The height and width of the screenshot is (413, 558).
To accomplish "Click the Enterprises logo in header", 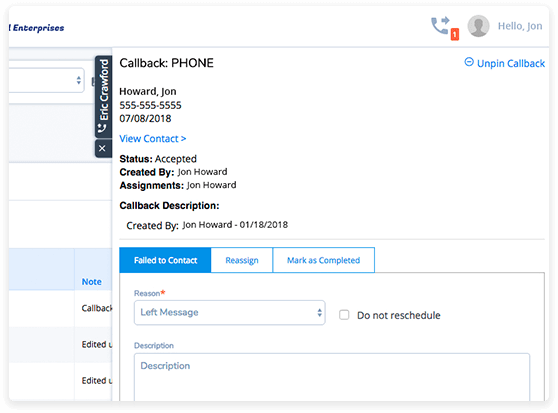I will [37, 28].
